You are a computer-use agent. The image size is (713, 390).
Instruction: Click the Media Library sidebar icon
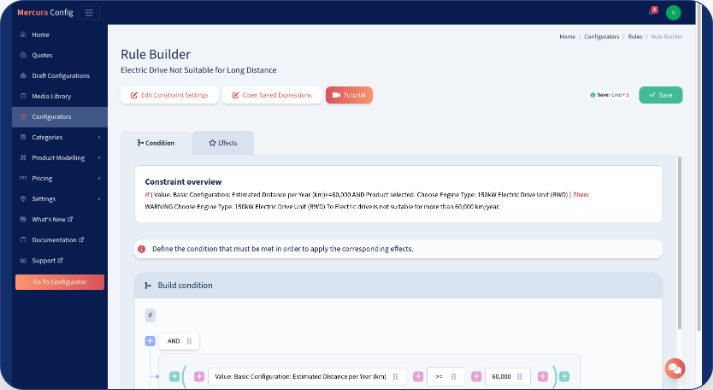click(x=23, y=96)
